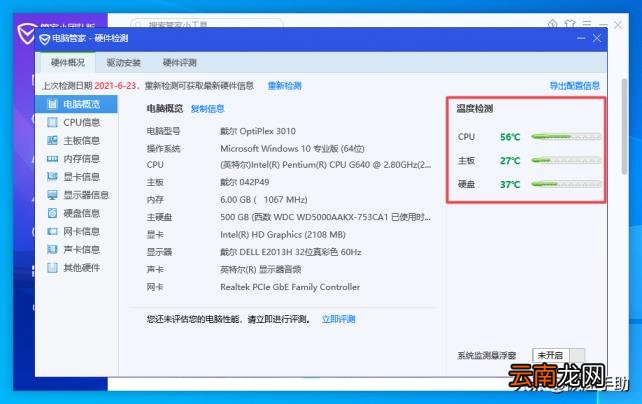Click the 复制信息 link

(208, 108)
